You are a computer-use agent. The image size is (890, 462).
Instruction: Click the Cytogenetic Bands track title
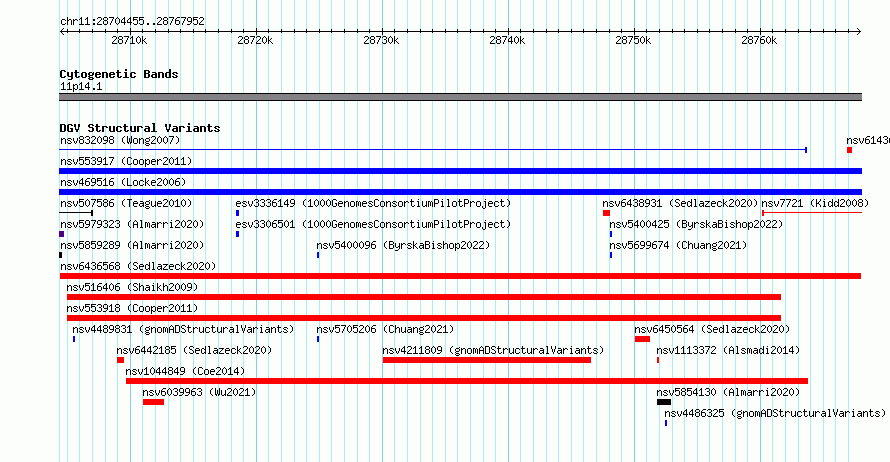[x=119, y=74]
